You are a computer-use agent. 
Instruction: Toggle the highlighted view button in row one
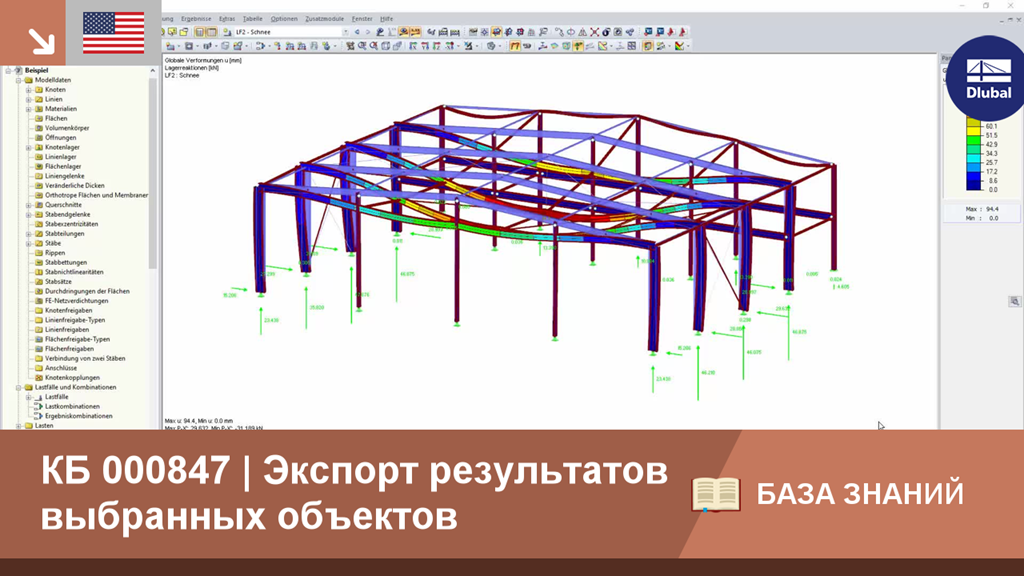pos(497,32)
